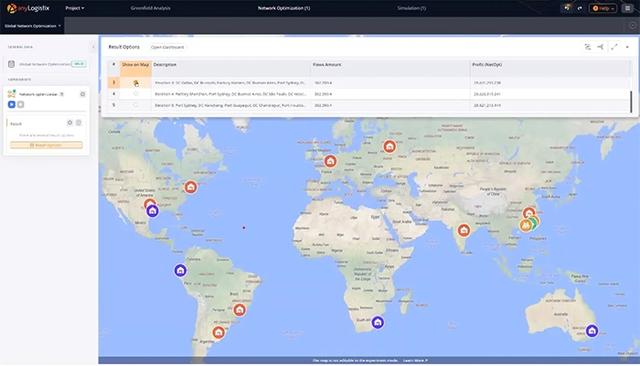This screenshot has height=366, width=640.
Task: Open the Project dropdown menu
Action: pos(75,8)
